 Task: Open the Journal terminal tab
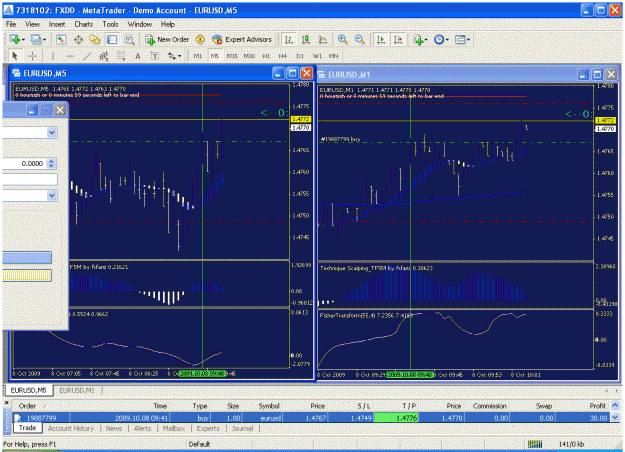coord(242,428)
